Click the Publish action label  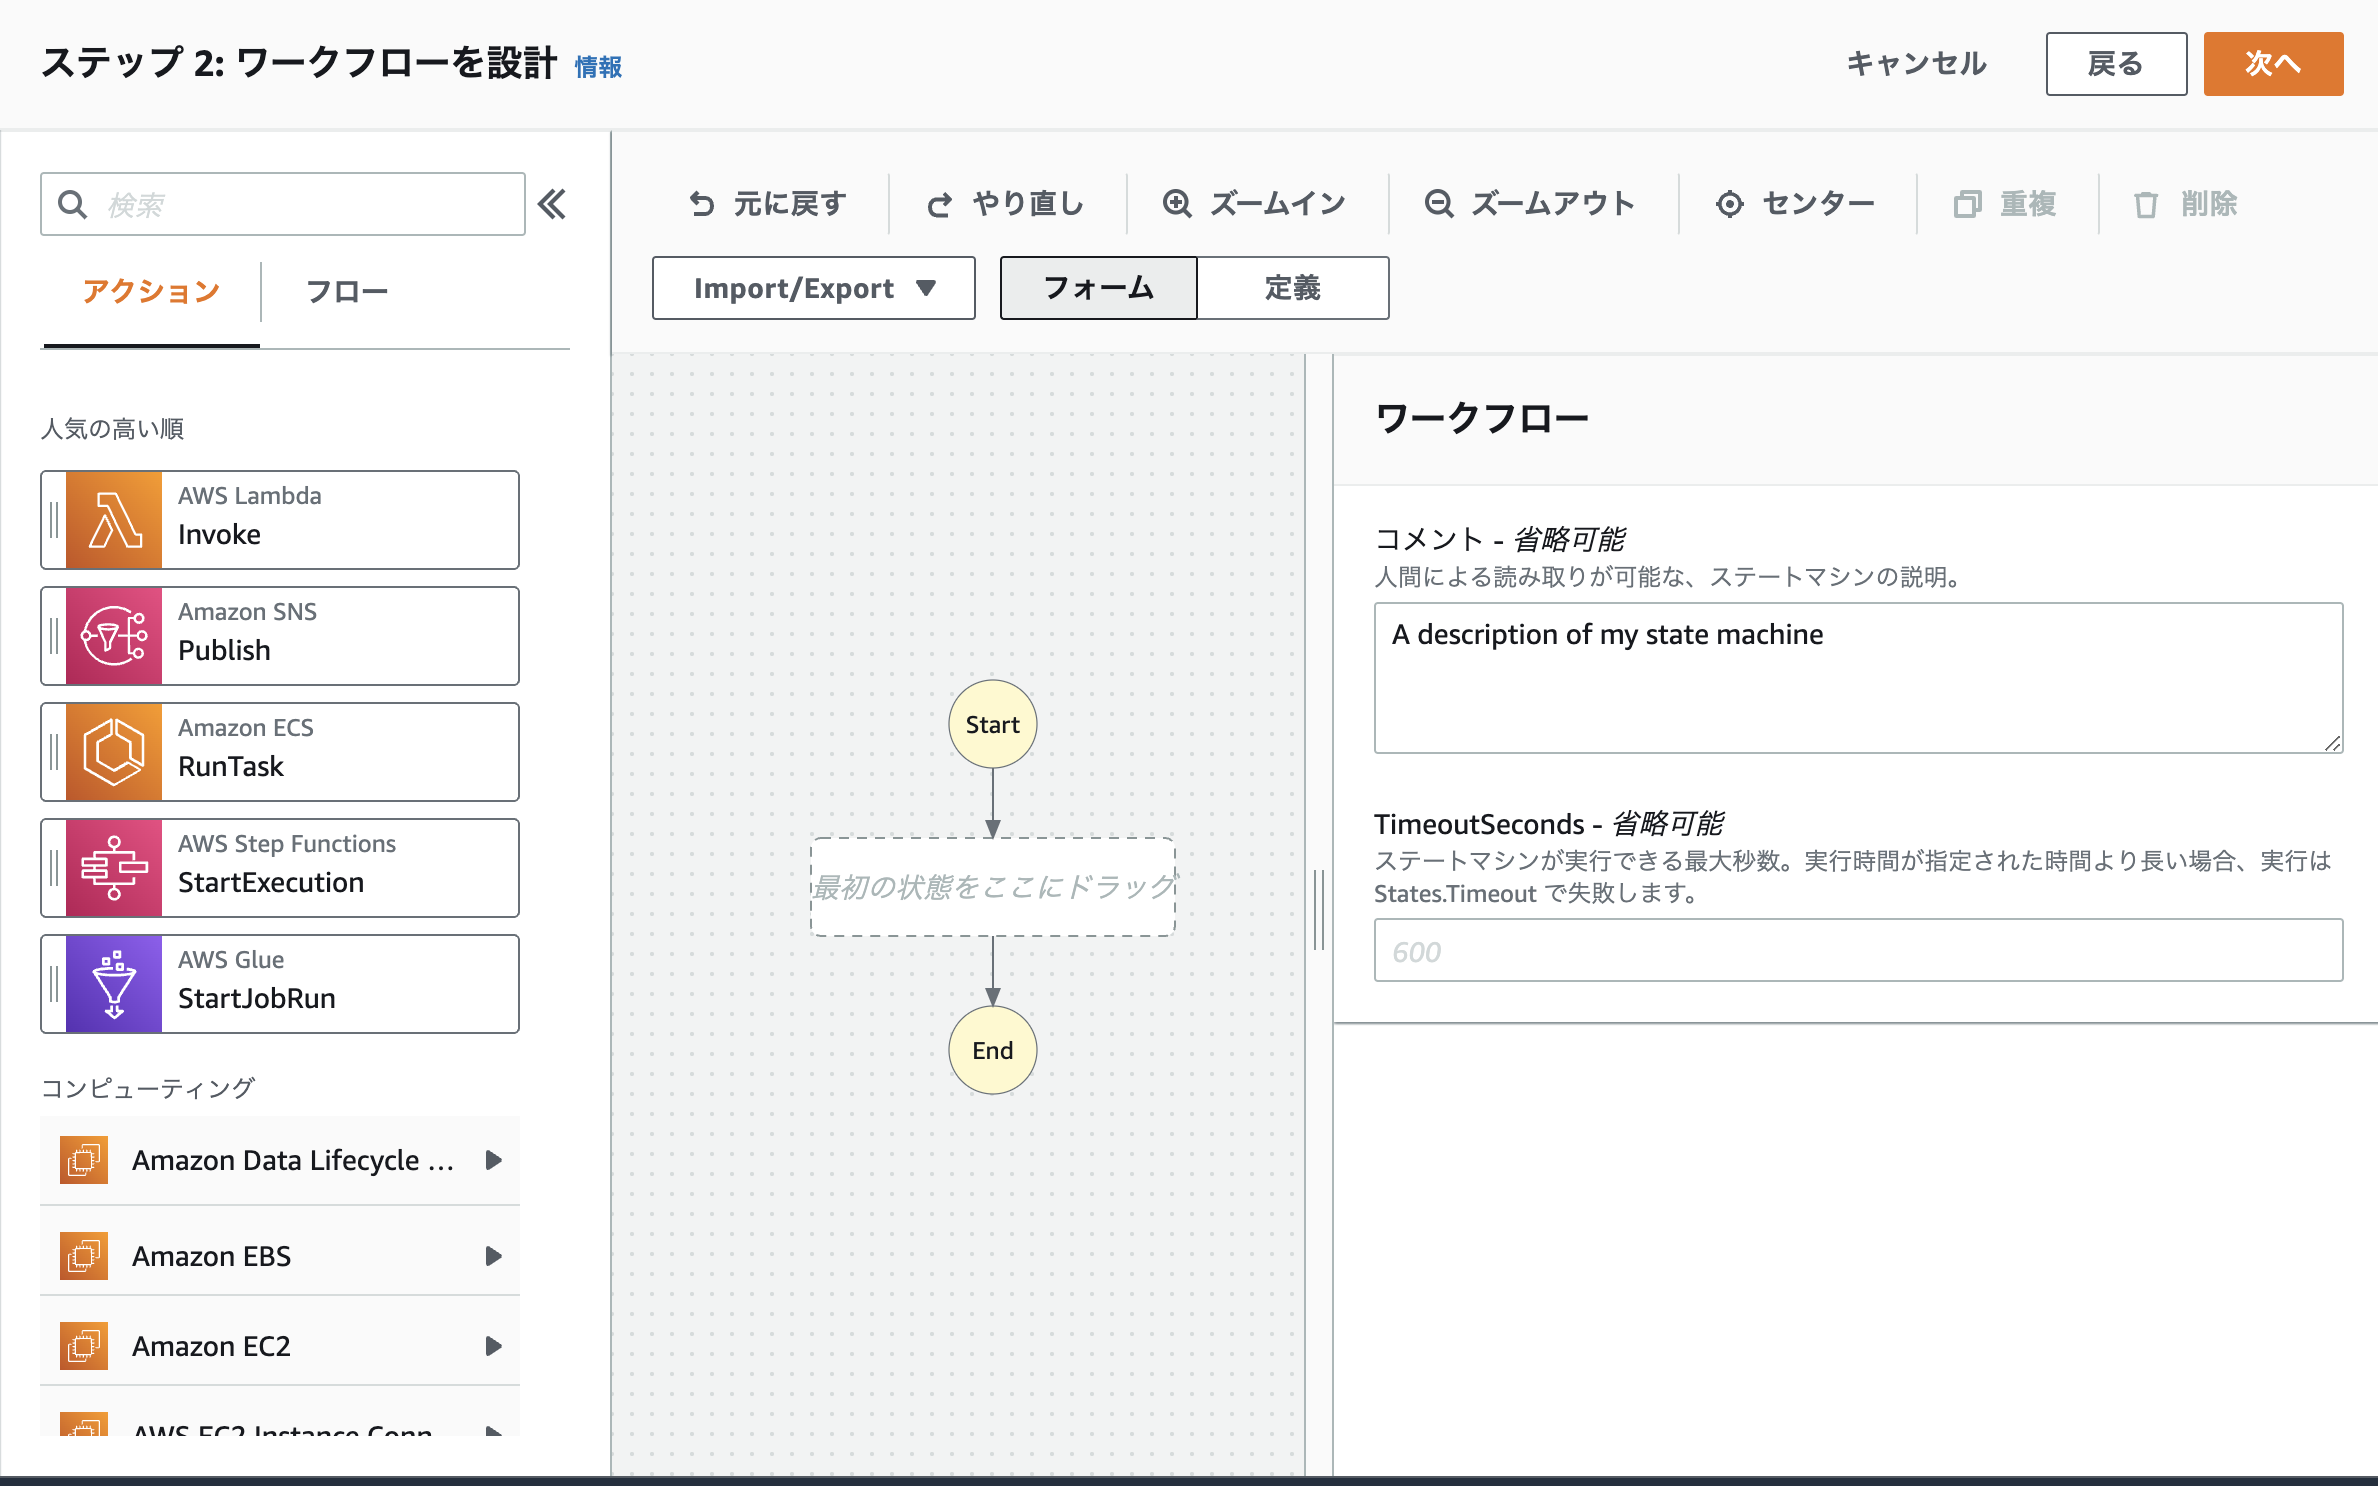pyautogui.click(x=224, y=651)
